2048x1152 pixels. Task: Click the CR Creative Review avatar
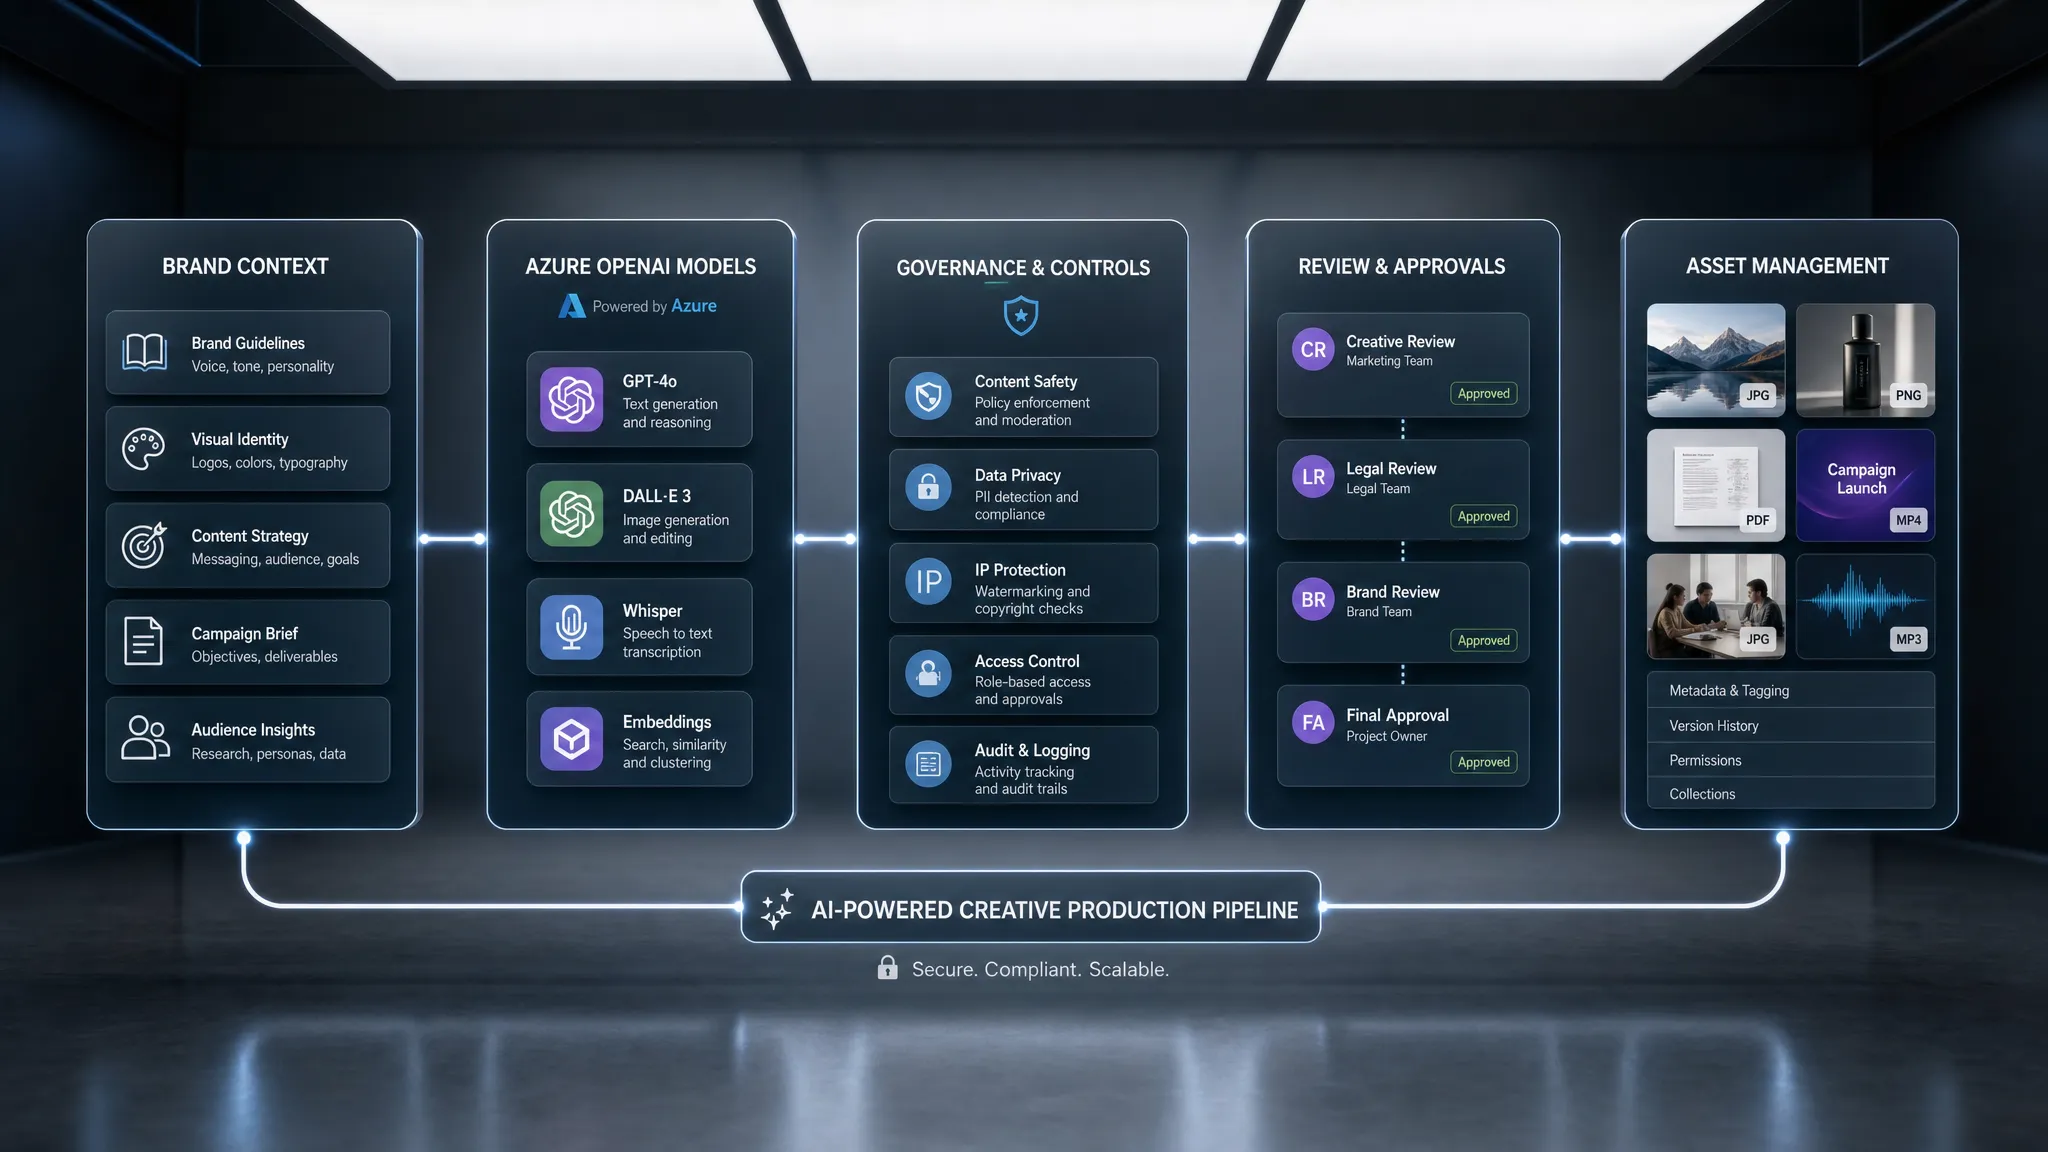[x=1313, y=350]
